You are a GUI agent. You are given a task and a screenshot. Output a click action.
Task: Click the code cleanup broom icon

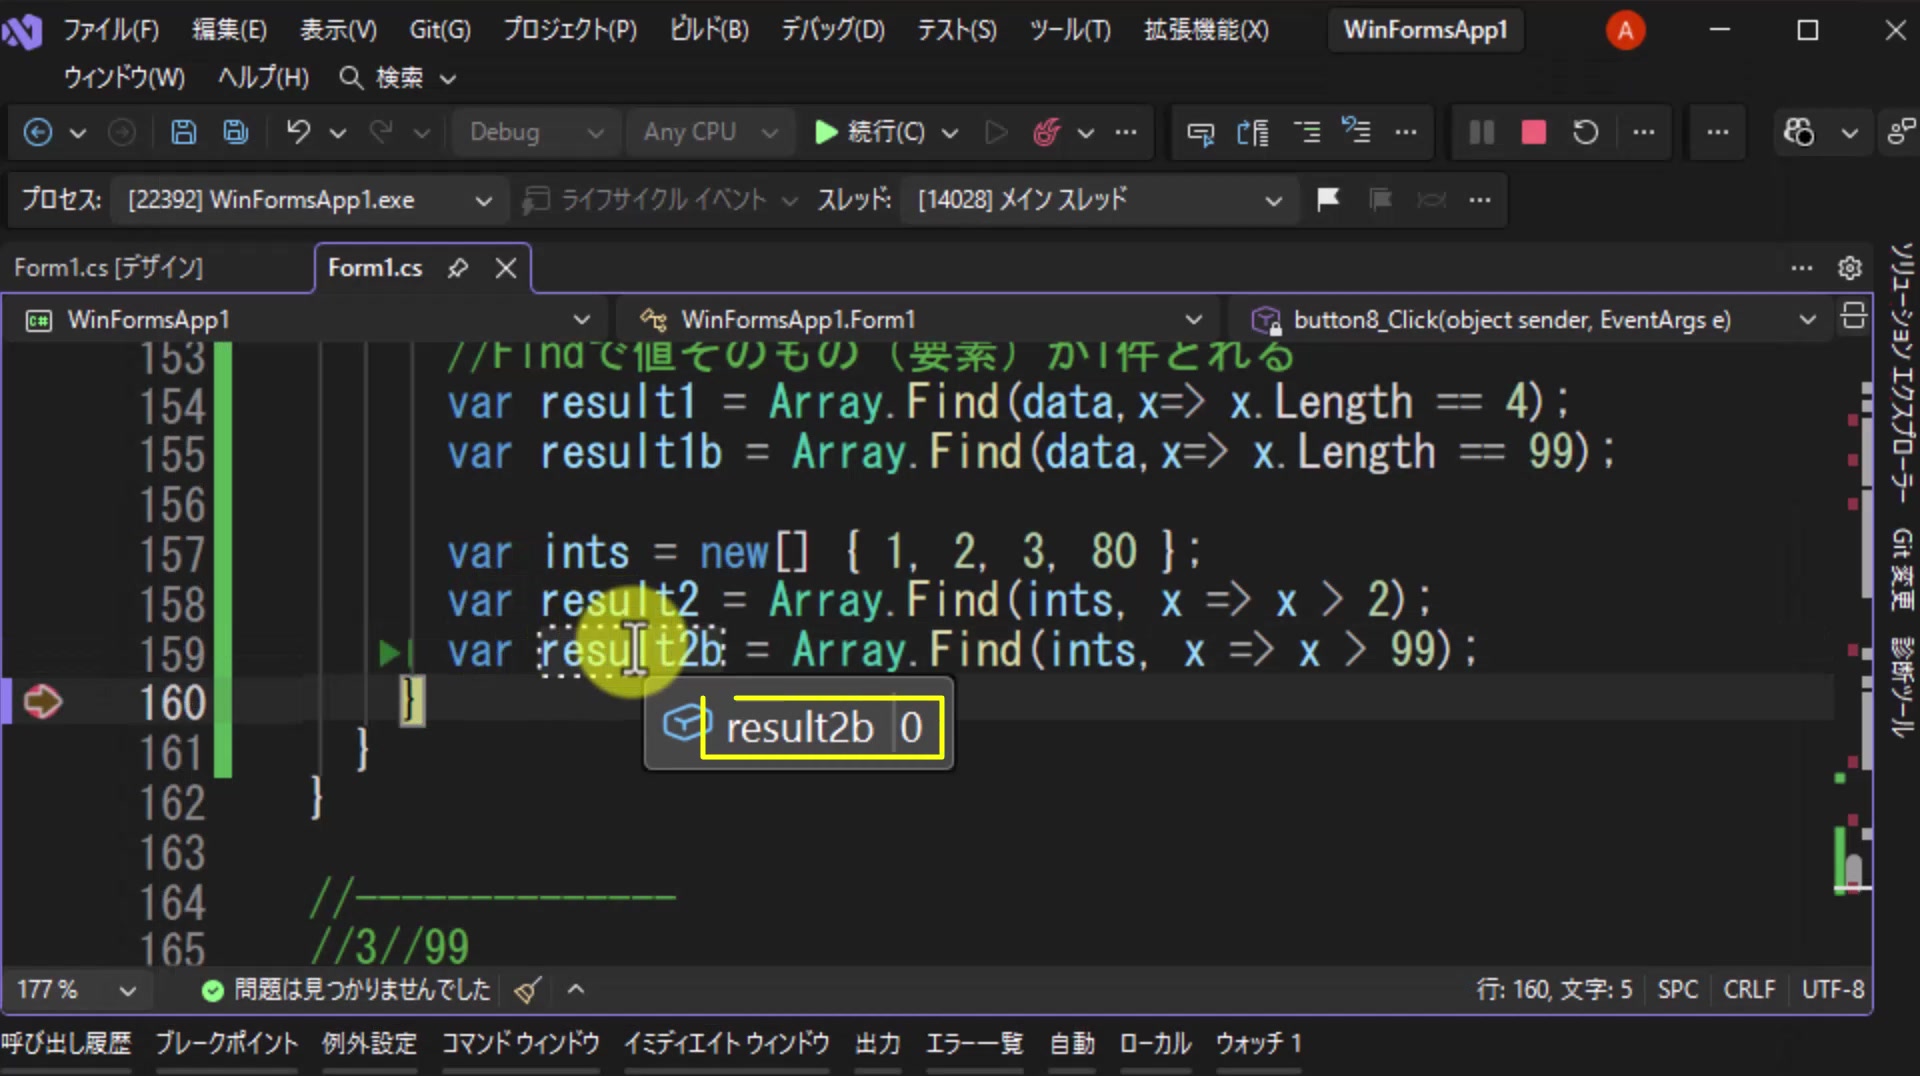pos(527,990)
